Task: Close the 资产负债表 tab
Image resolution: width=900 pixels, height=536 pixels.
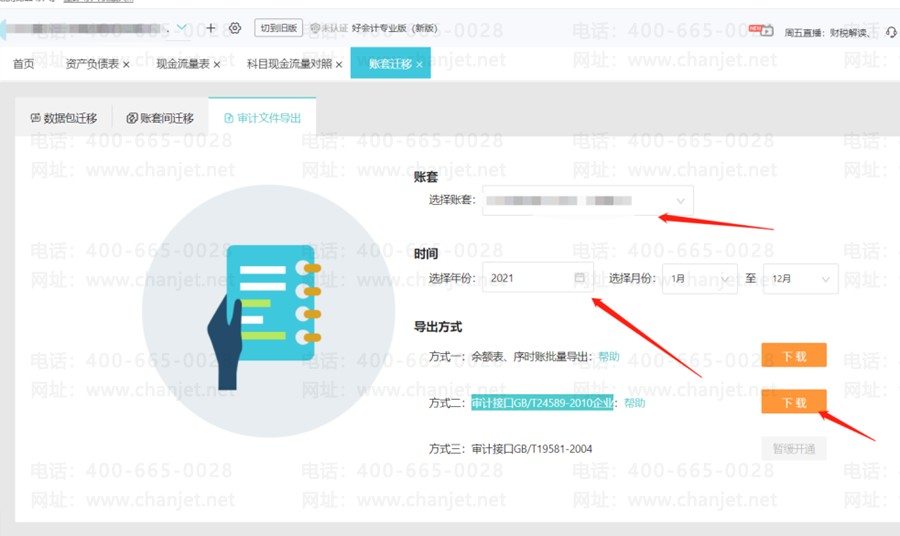Action: [x=126, y=64]
